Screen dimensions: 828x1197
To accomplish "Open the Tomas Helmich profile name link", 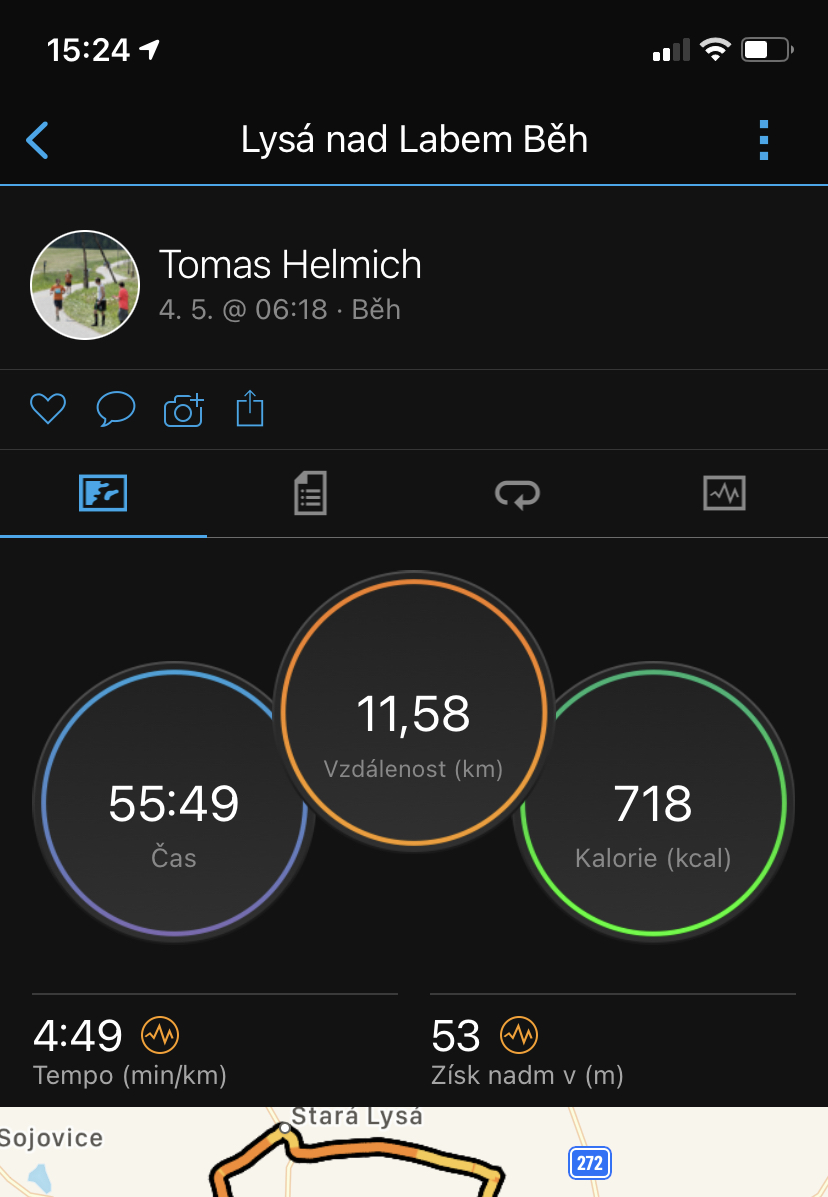I will pyautogui.click(x=290, y=265).
